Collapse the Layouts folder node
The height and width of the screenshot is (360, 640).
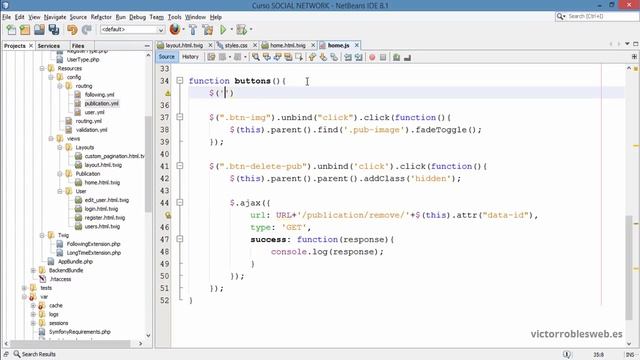click(x=60, y=147)
